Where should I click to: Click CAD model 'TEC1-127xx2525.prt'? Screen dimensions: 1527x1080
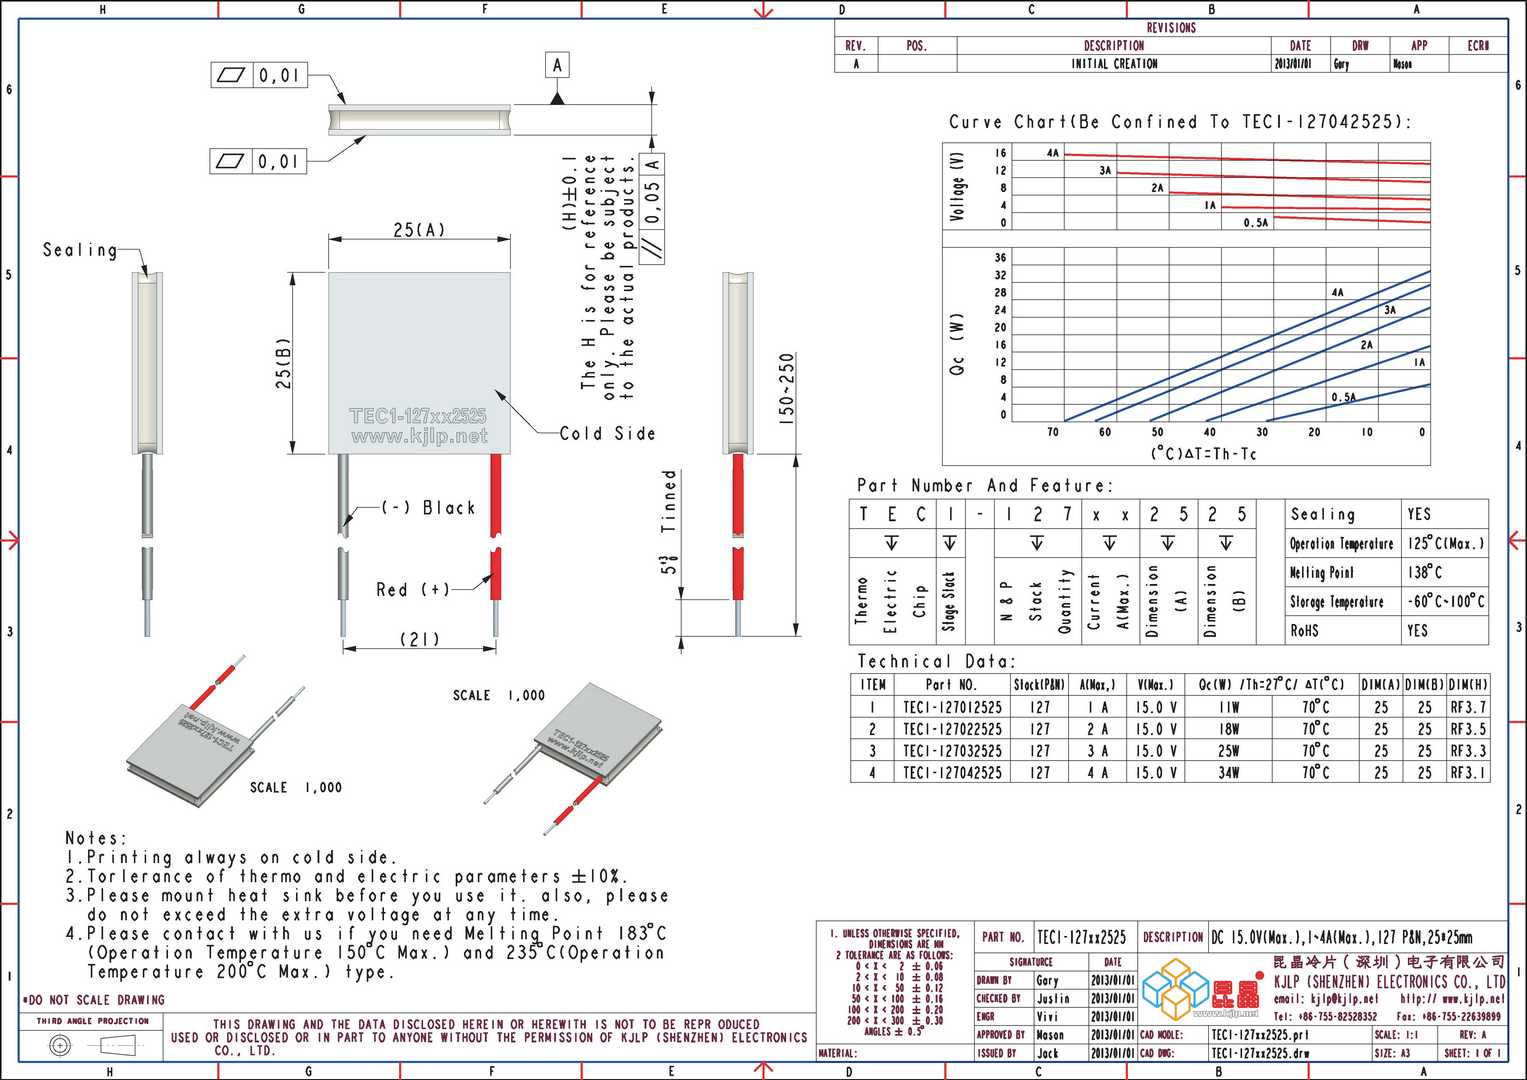point(1259,1035)
